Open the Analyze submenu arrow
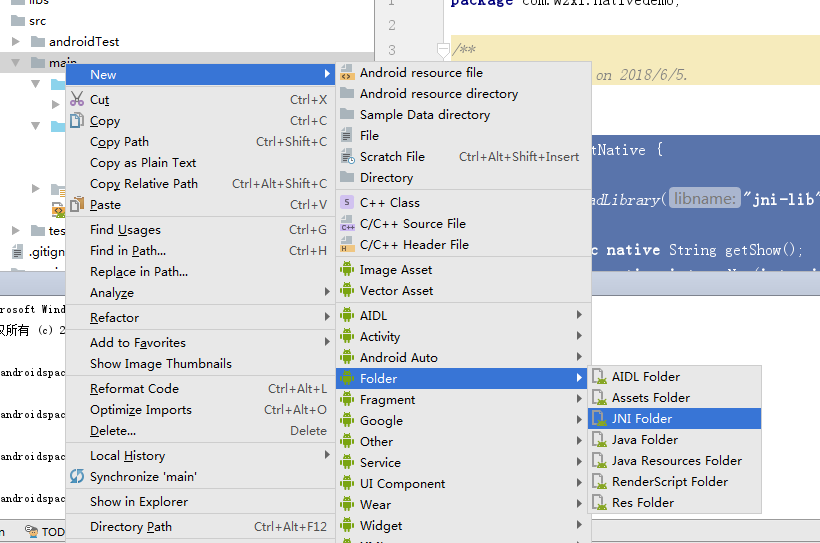 327,291
